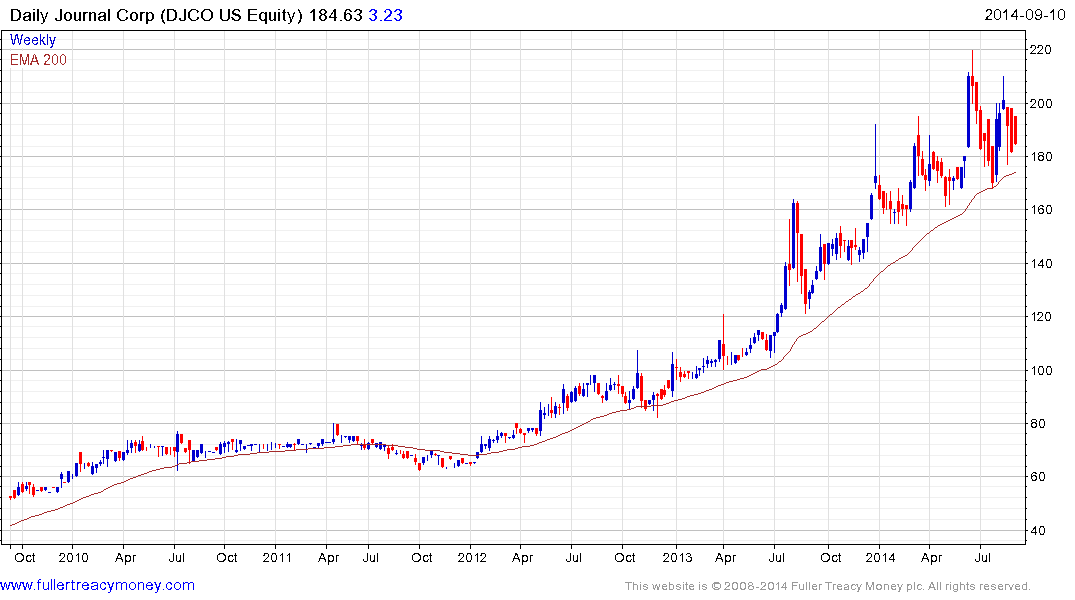Click the 2010 year label on time axis
This screenshot has height=600, width=1075.
coord(73,557)
